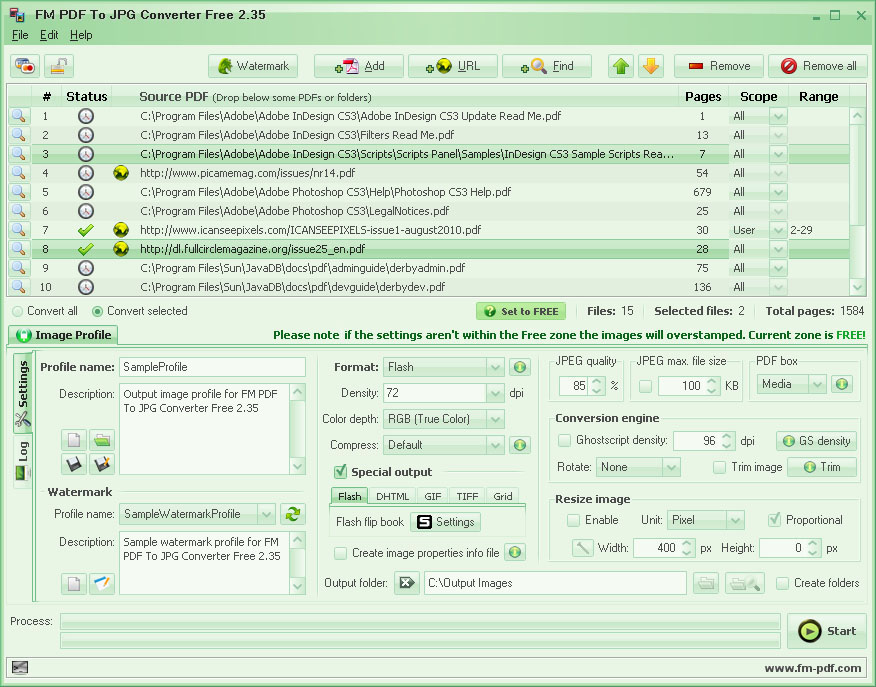This screenshot has height=687, width=876.
Task: Open the Color depth dropdown
Action: click(495, 419)
